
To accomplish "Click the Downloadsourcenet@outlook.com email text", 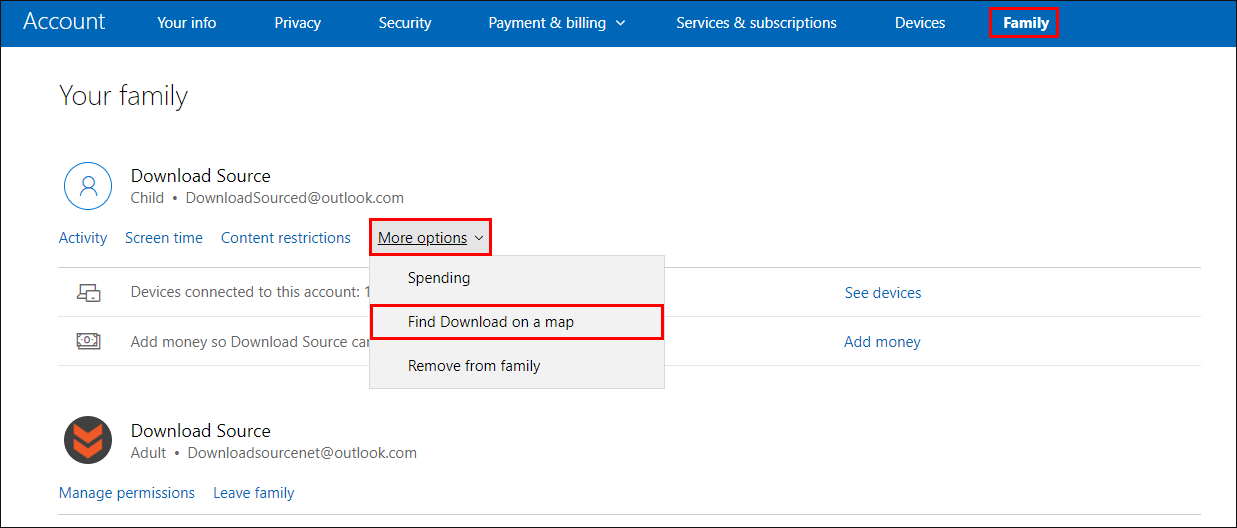I will pyautogui.click(x=302, y=453).
